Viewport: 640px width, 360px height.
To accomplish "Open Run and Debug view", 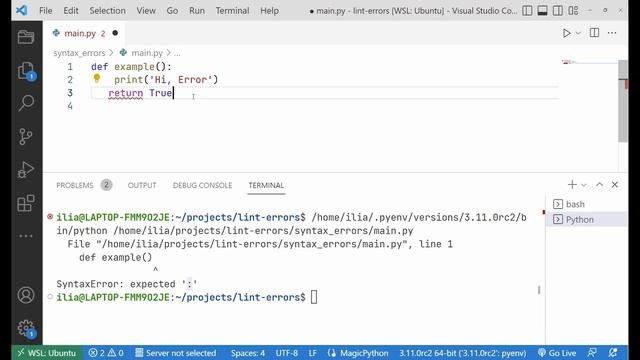I will click(26, 170).
